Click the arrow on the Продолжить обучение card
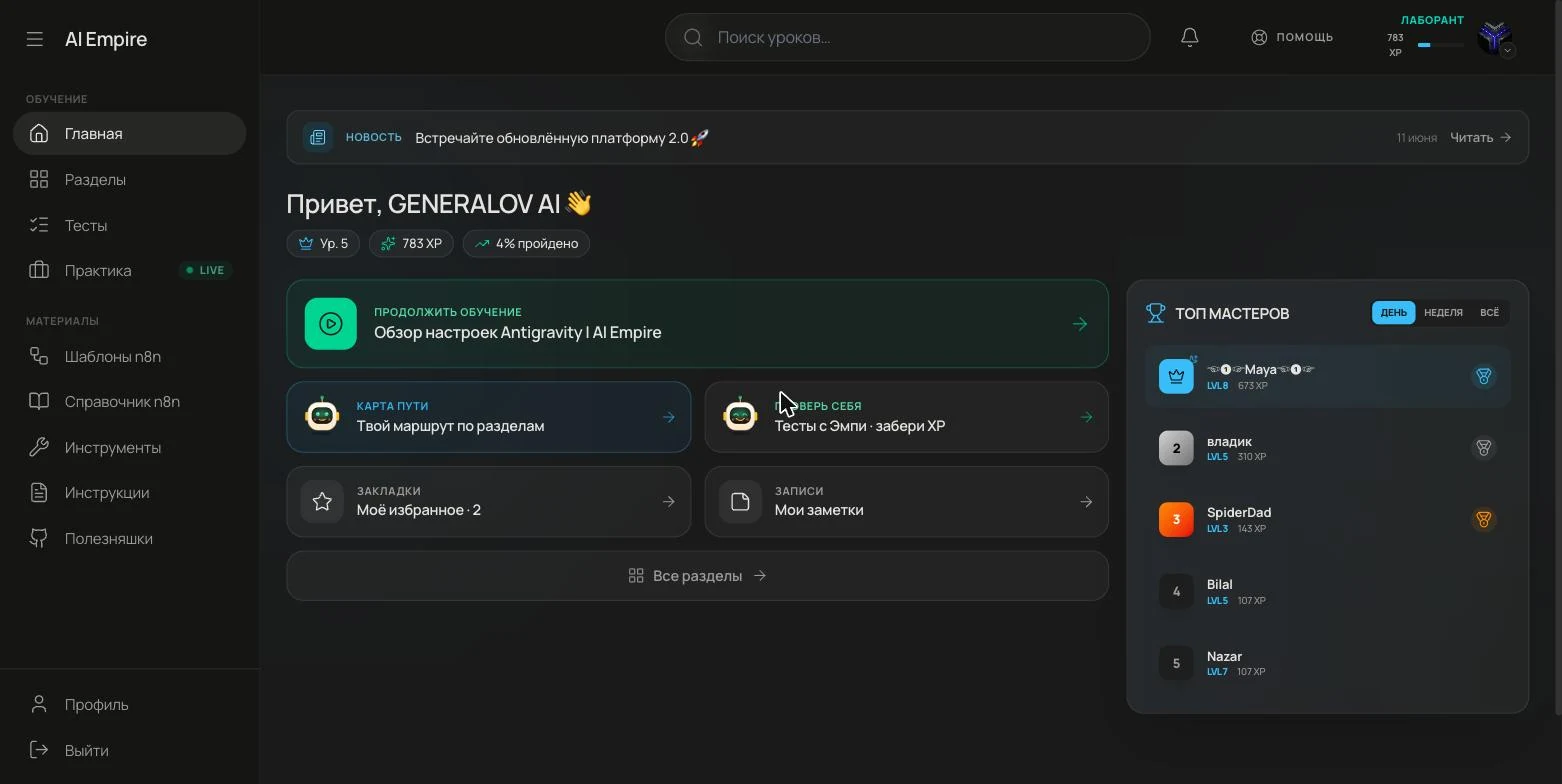The height and width of the screenshot is (784, 1562). pos(1080,324)
